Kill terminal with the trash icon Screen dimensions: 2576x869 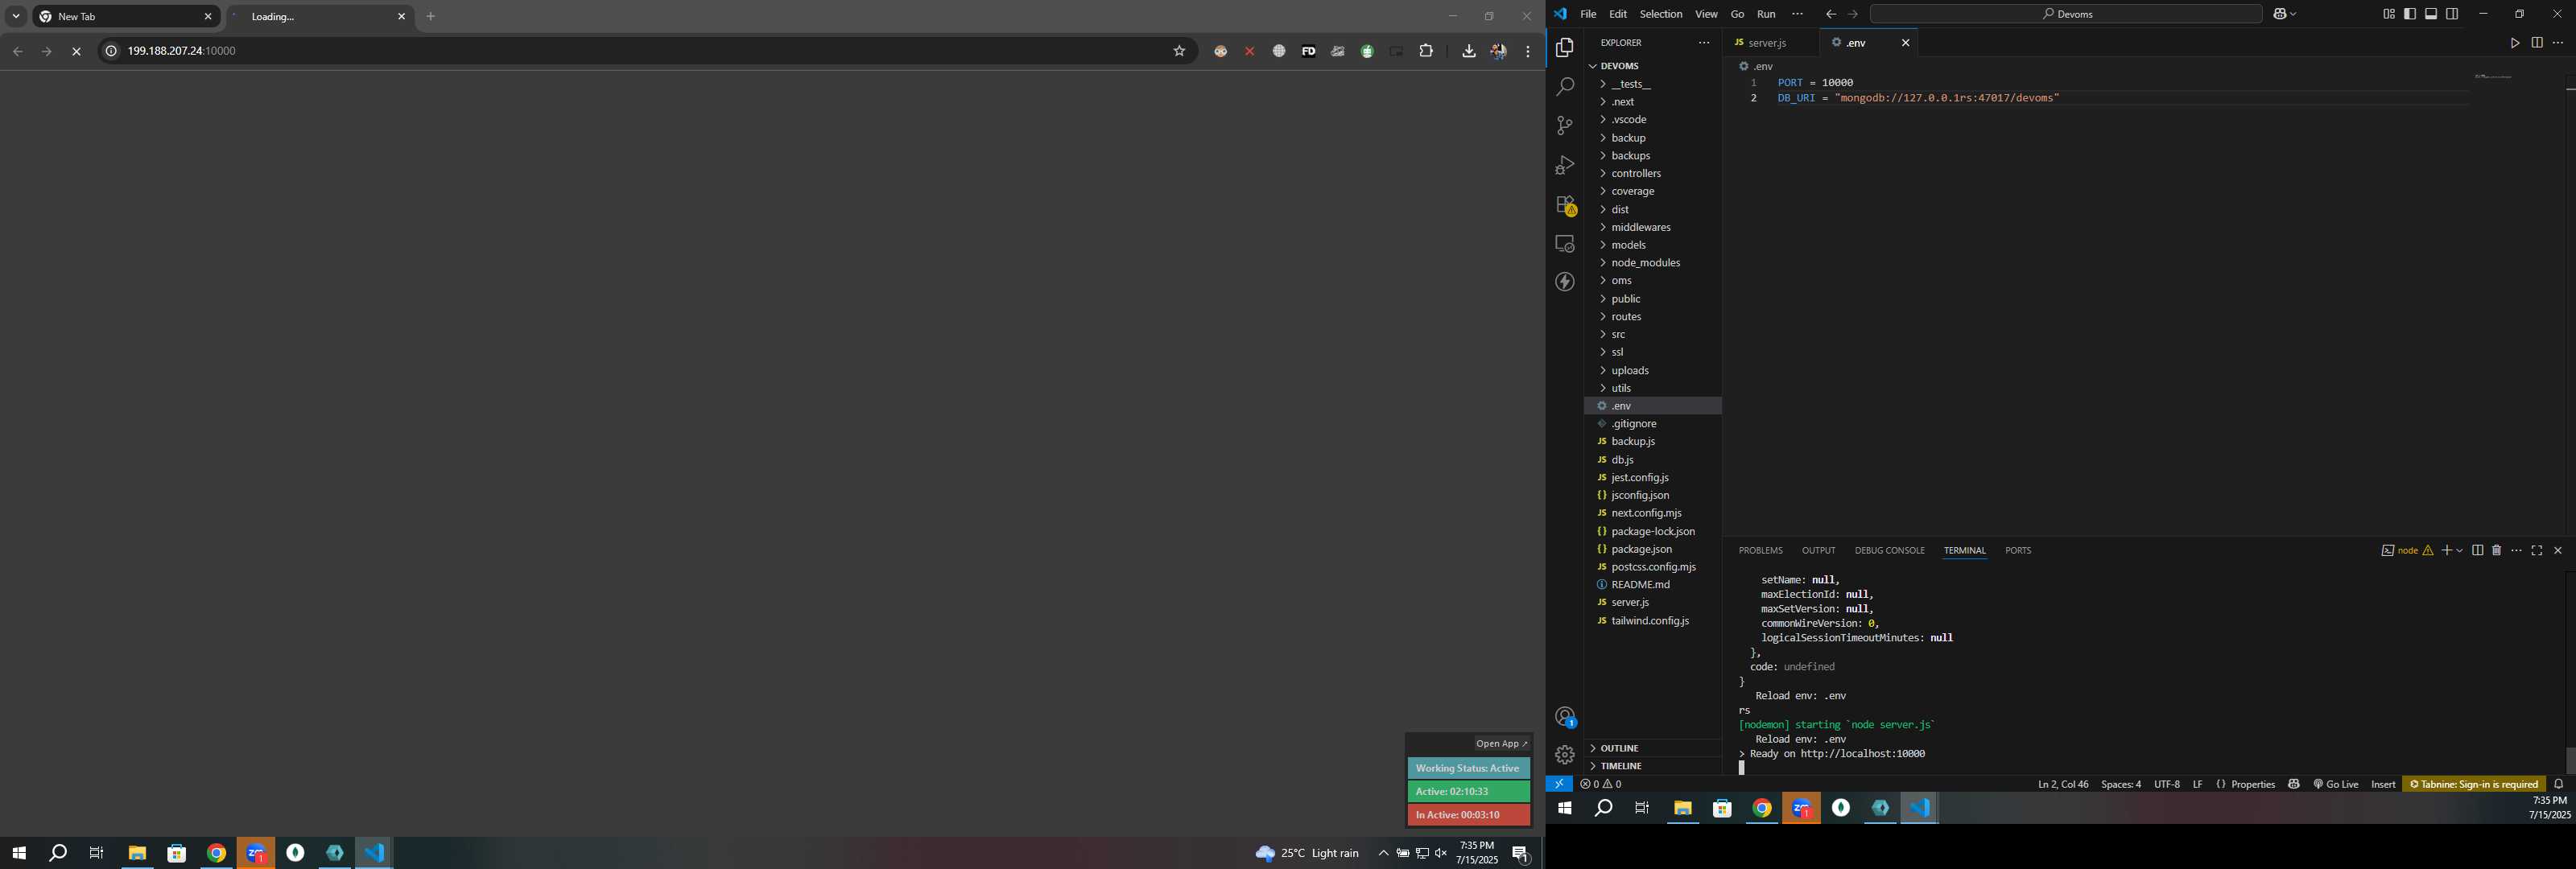click(x=2496, y=551)
